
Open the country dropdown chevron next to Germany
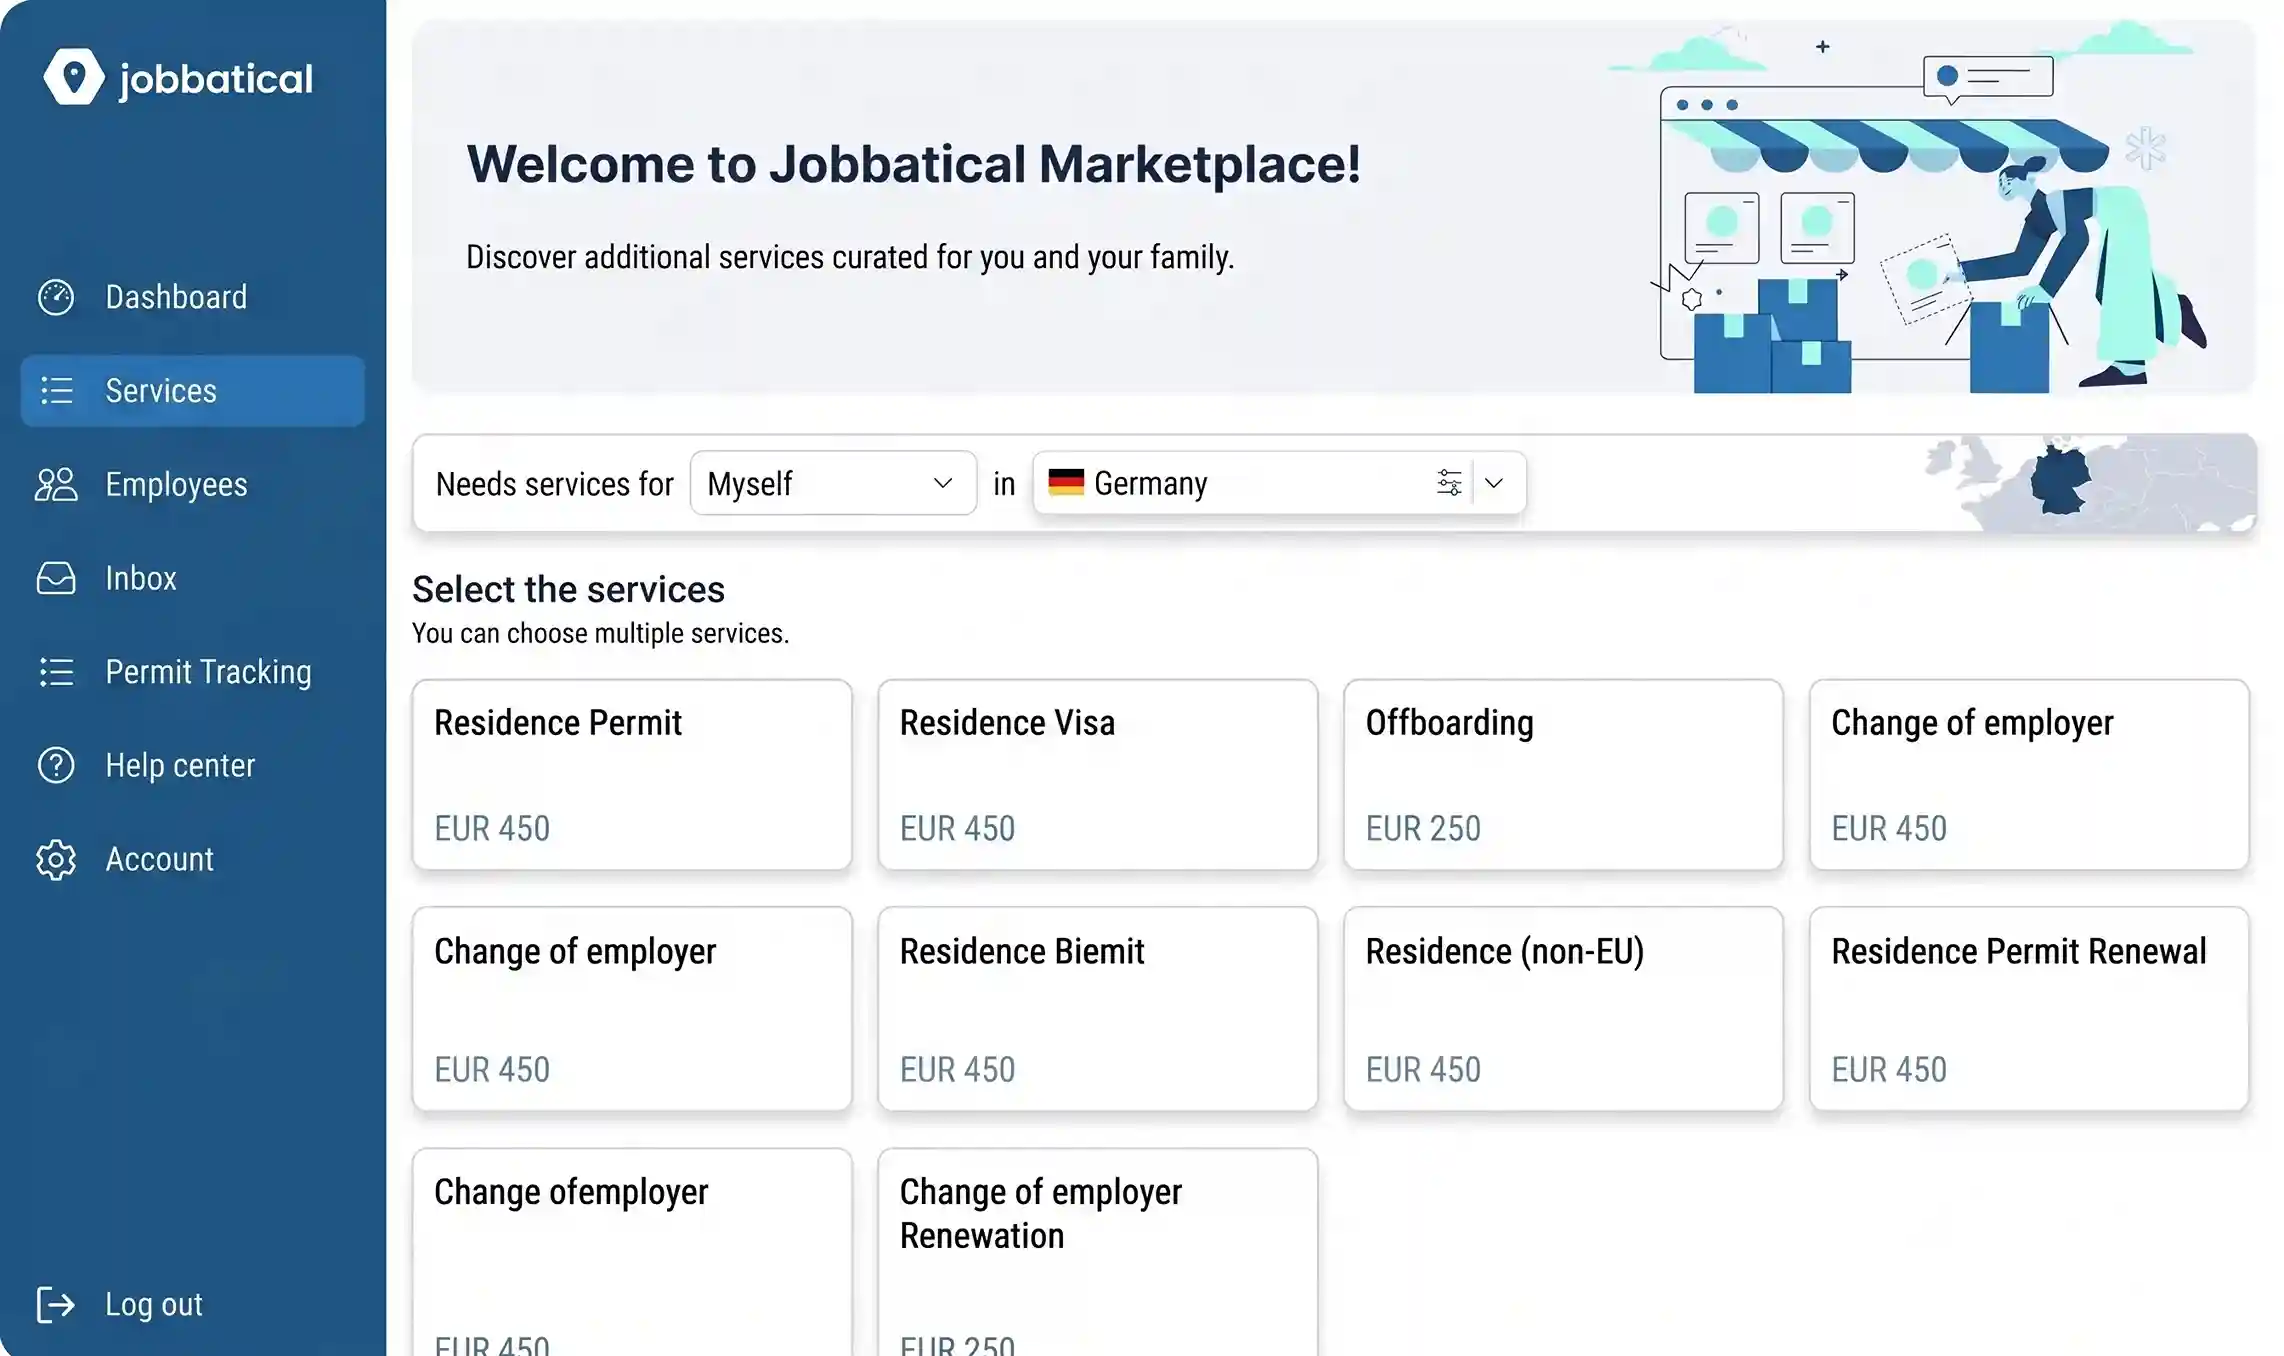point(1495,483)
